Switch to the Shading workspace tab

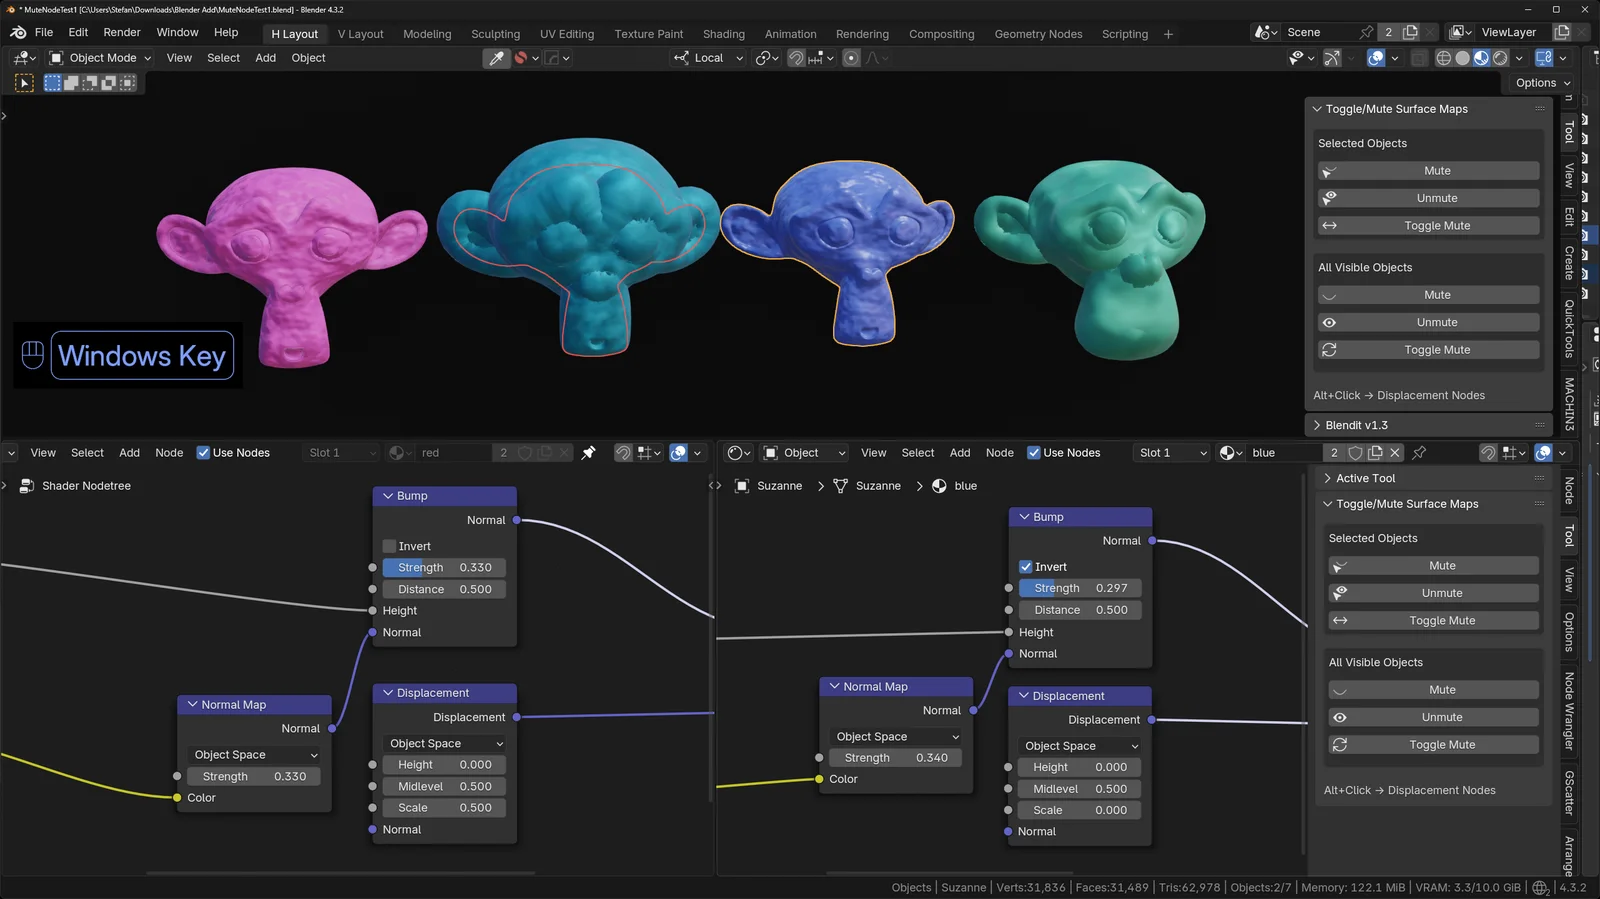pos(723,34)
